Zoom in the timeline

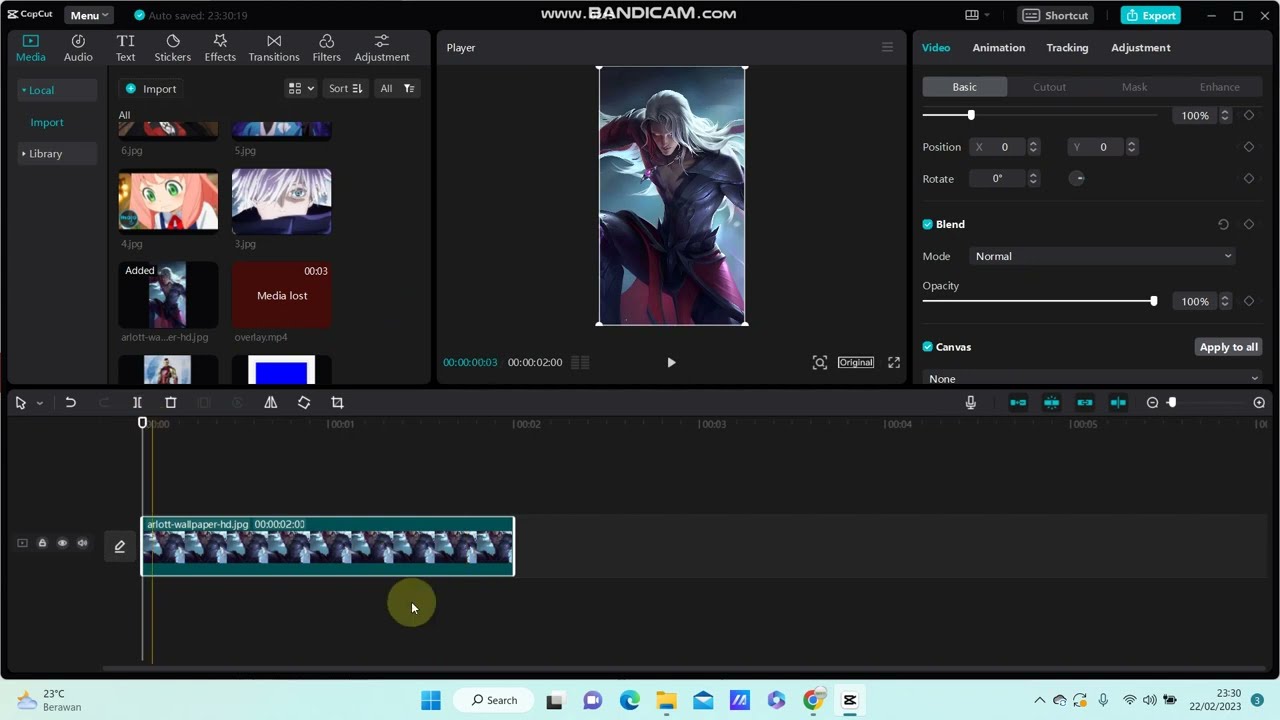pos(1259,402)
